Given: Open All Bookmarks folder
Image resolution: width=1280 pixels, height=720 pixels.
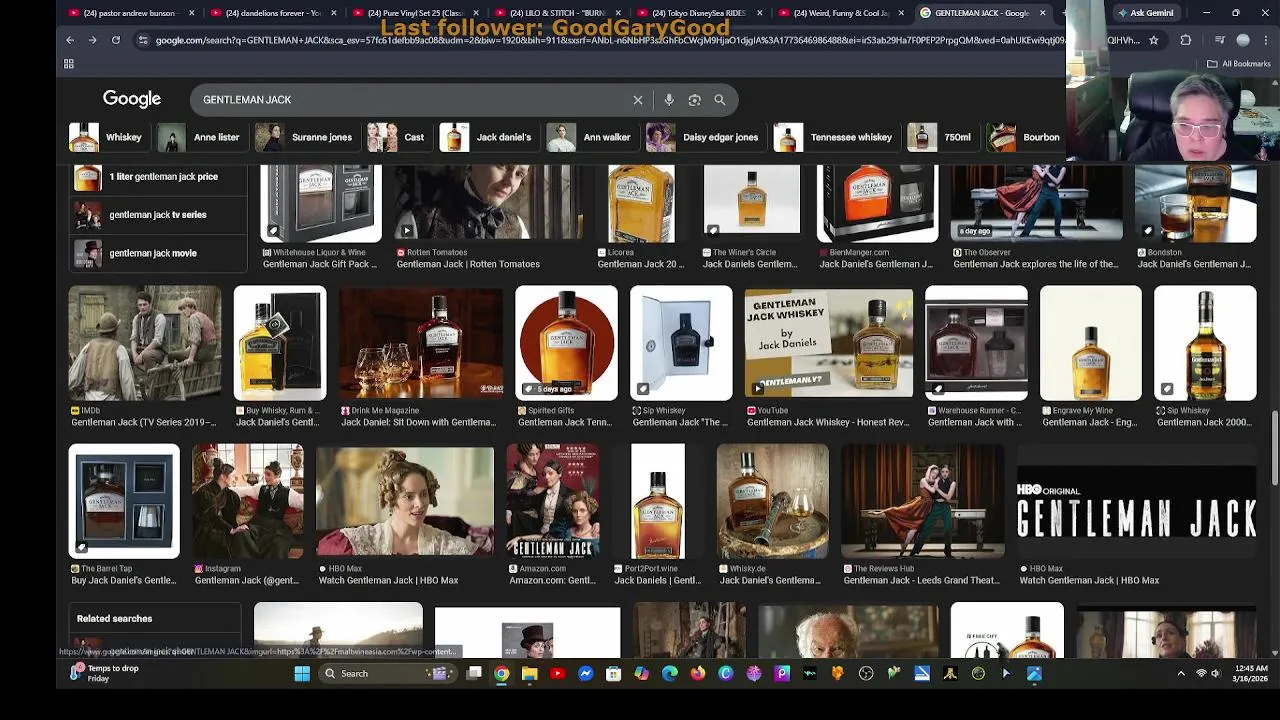Looking at the screenshot, I should pos(1238,64).
